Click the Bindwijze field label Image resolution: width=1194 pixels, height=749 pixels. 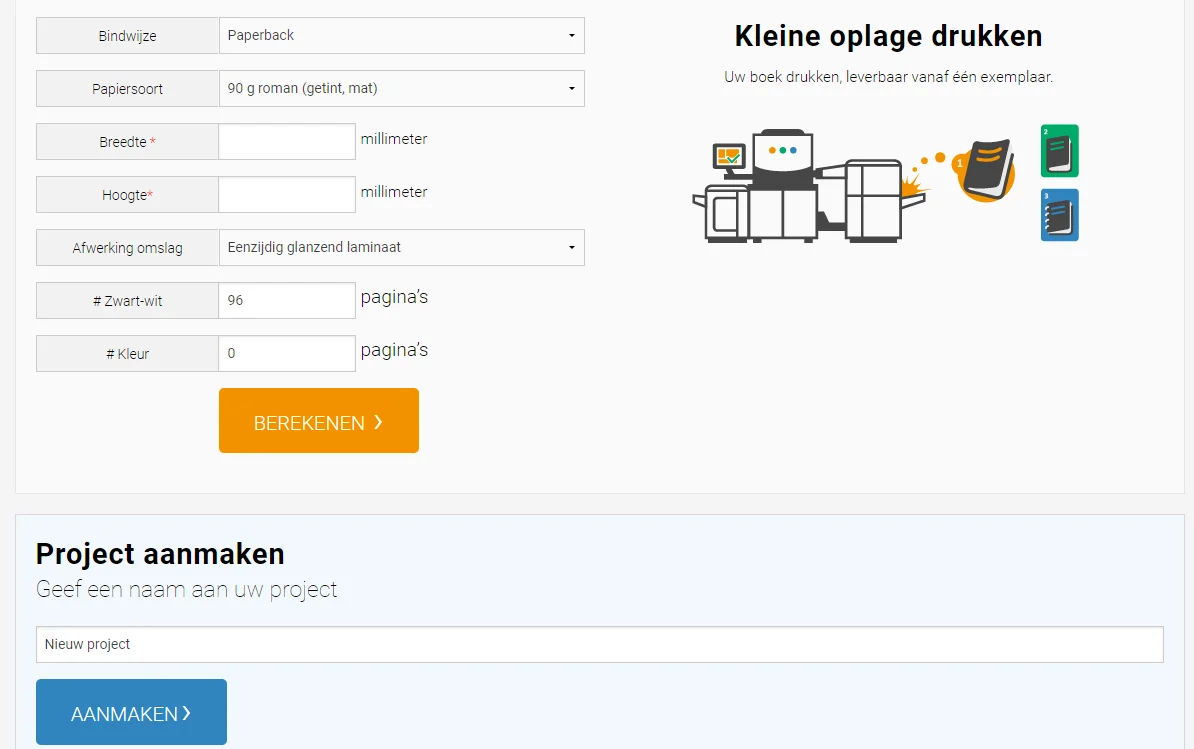(x=127, y=37)
